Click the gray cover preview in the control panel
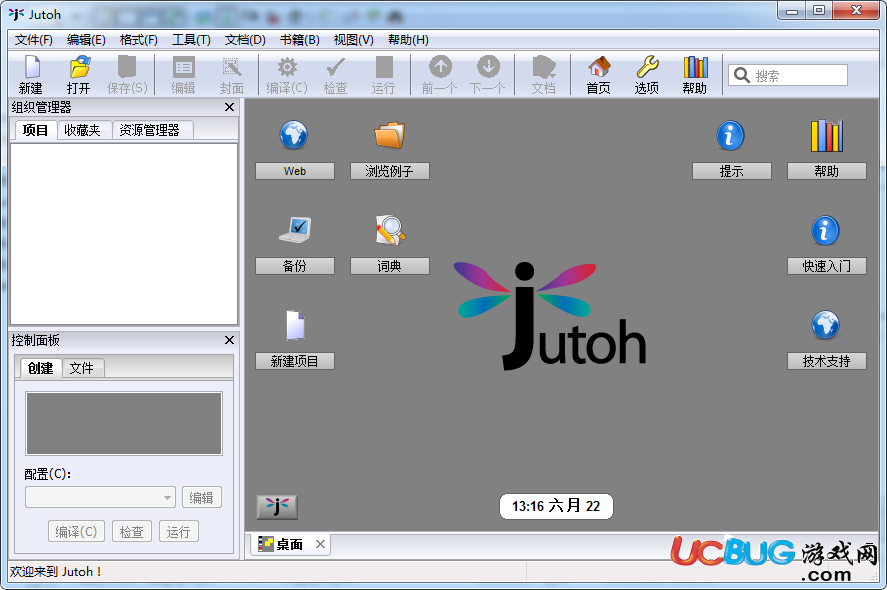The image size is (887, 590). [x=124, y=423]
